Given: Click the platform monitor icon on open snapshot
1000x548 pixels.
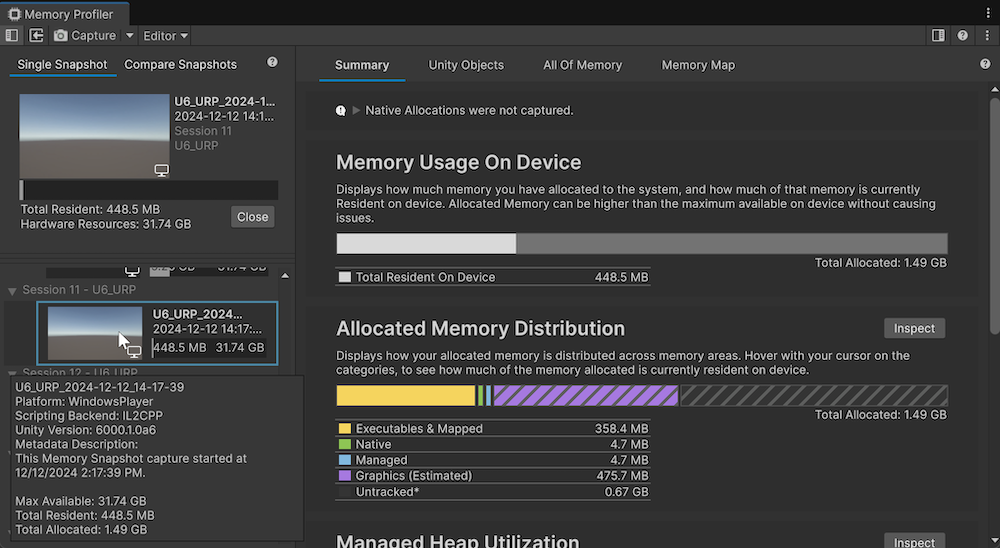Looking at the screenshot, I should tap(161, 170).
